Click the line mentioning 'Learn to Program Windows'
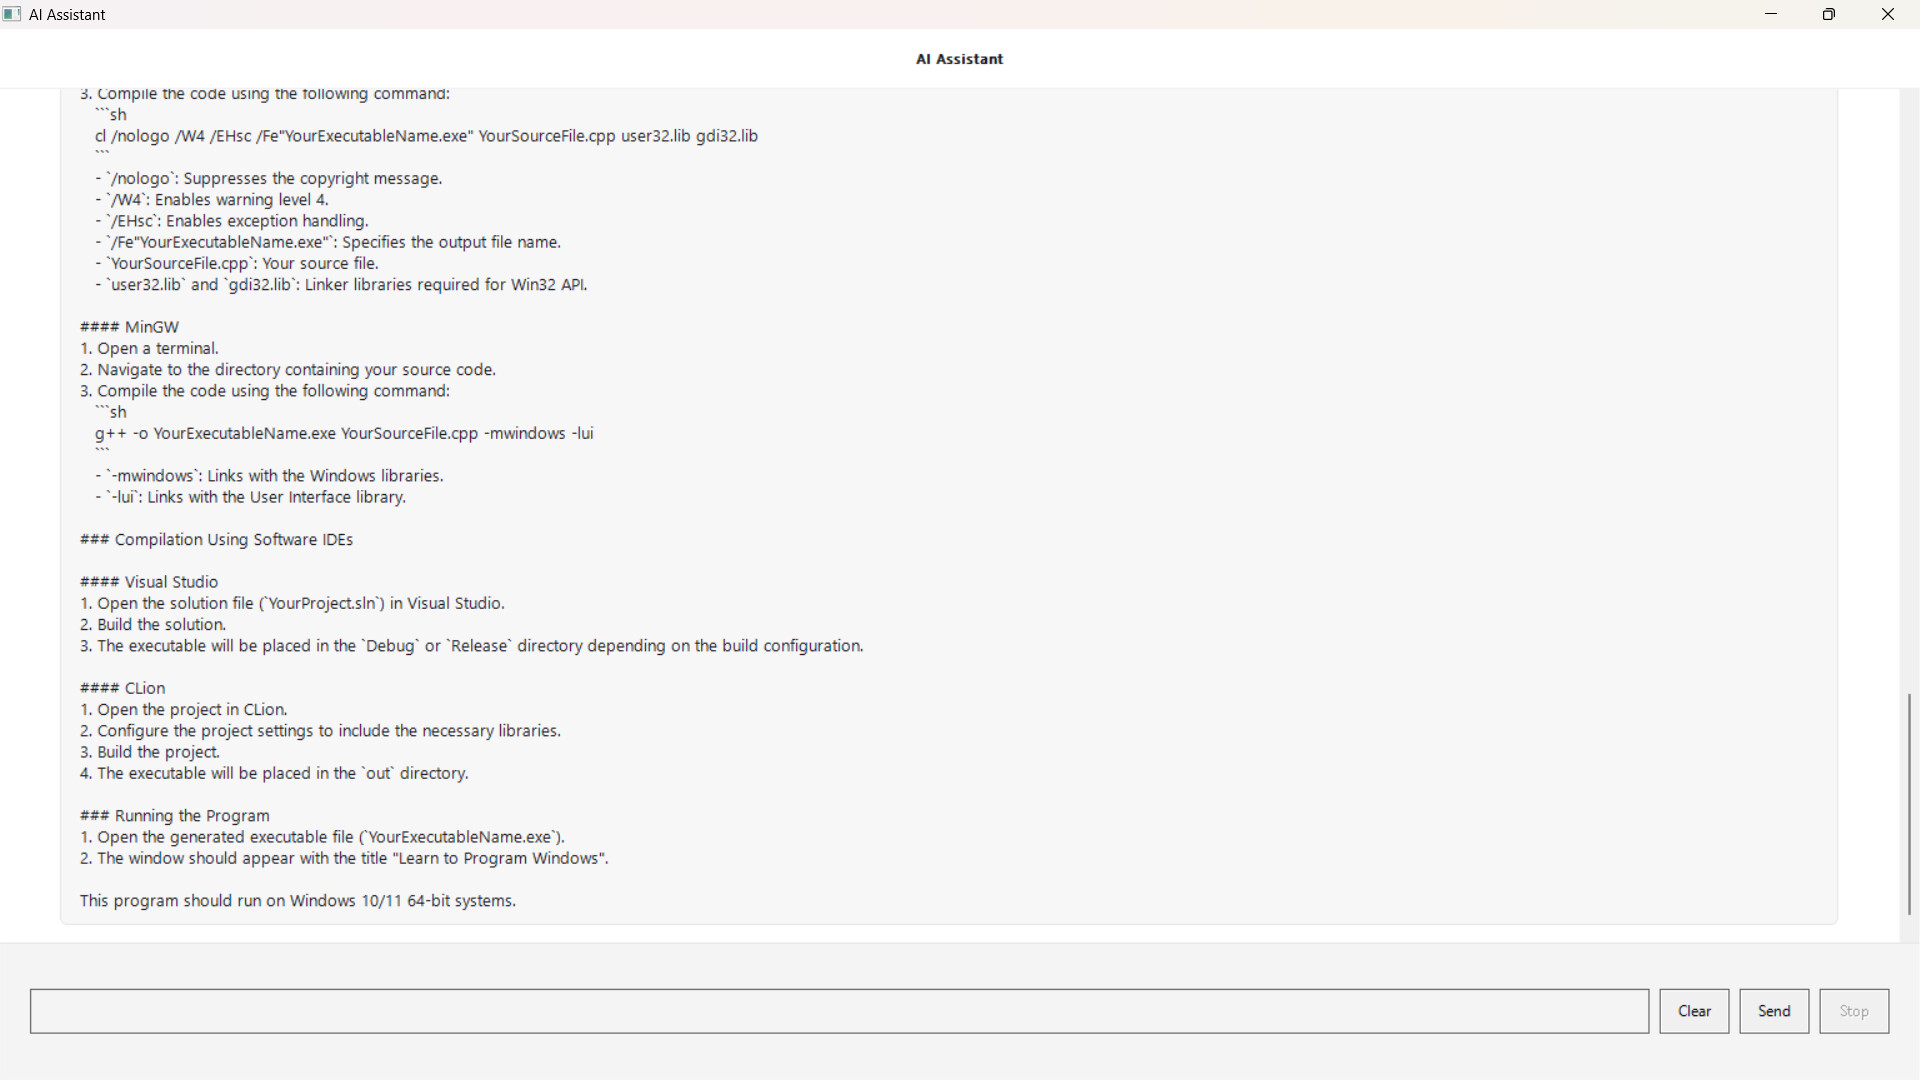The height and width of the screenshot is (1080, 1920). [343, 858]
